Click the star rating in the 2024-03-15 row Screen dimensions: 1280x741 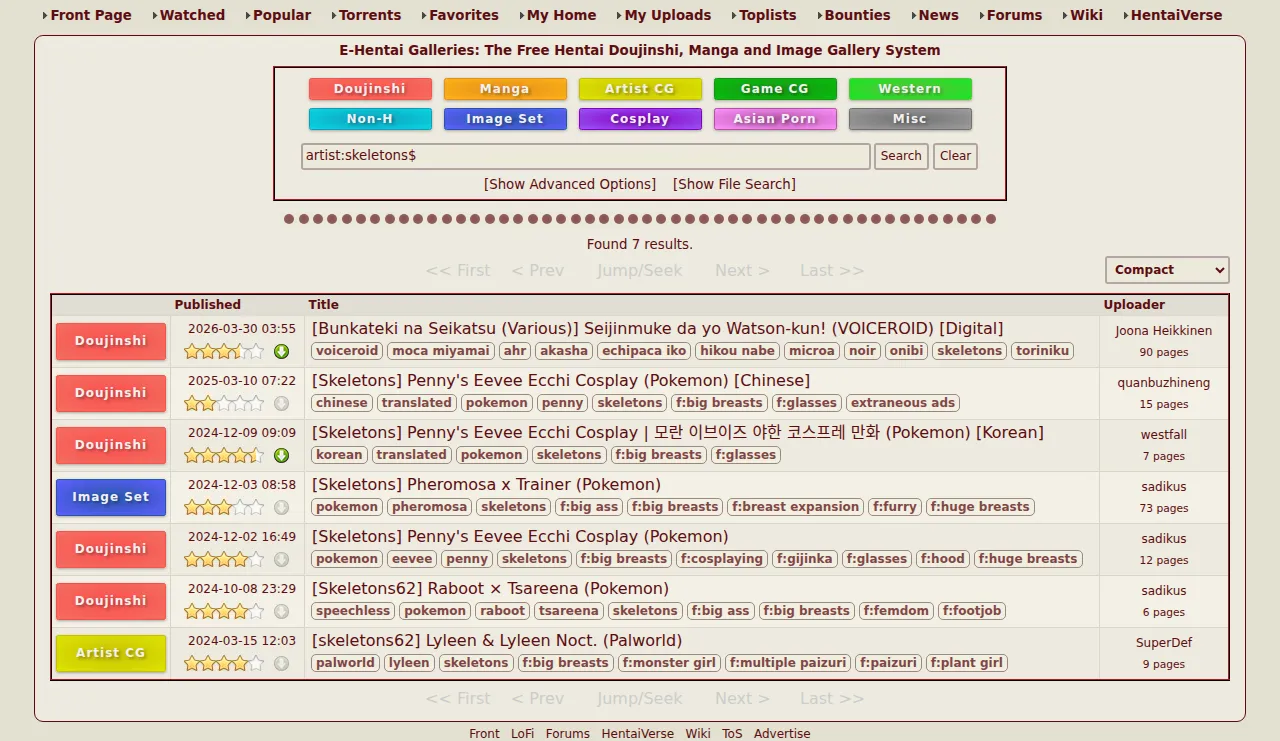pos(224,663)
